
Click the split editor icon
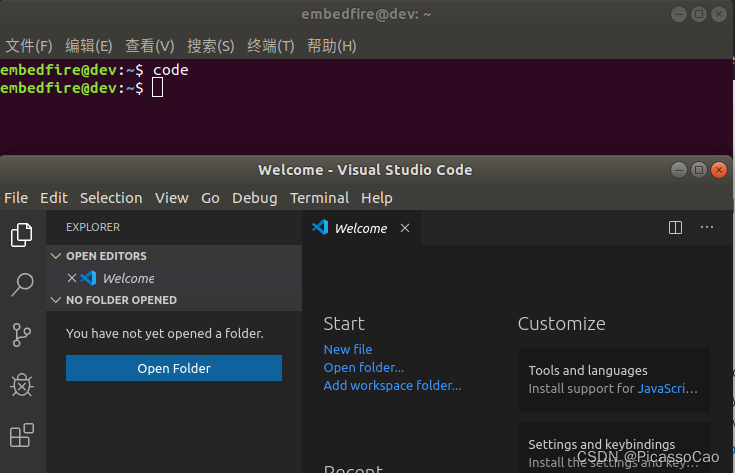(675, 228)
